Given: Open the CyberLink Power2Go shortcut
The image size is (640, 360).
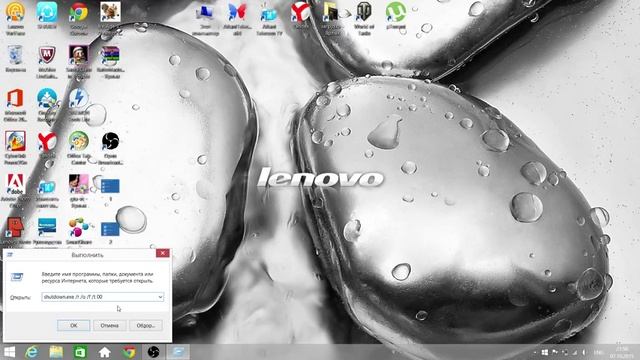Looking at the screenshot, I should tap(15, 148).
